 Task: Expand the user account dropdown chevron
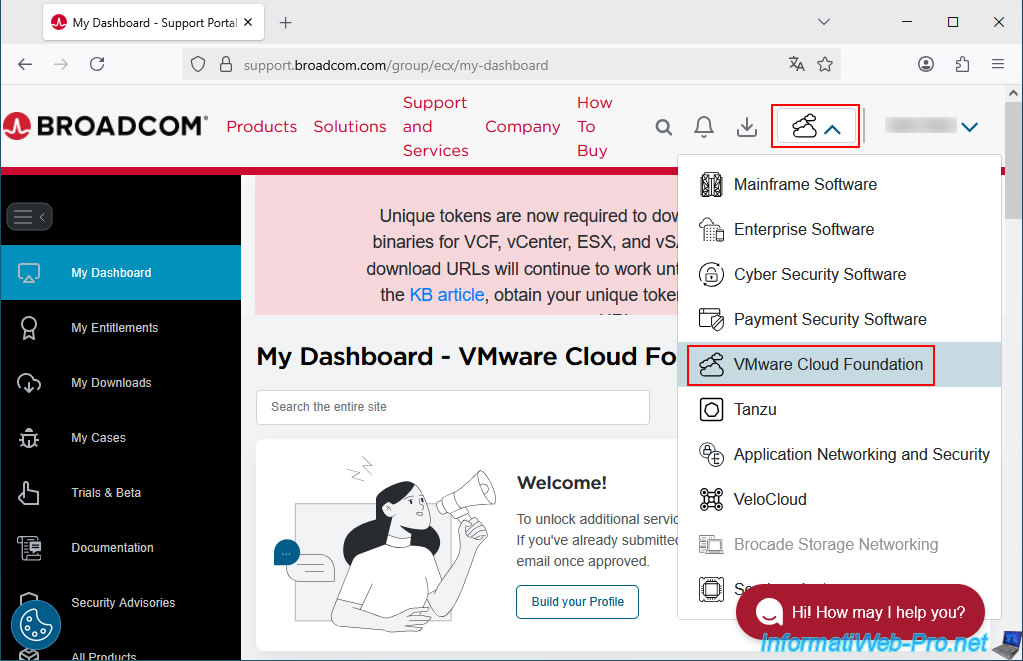pos(968,127)
